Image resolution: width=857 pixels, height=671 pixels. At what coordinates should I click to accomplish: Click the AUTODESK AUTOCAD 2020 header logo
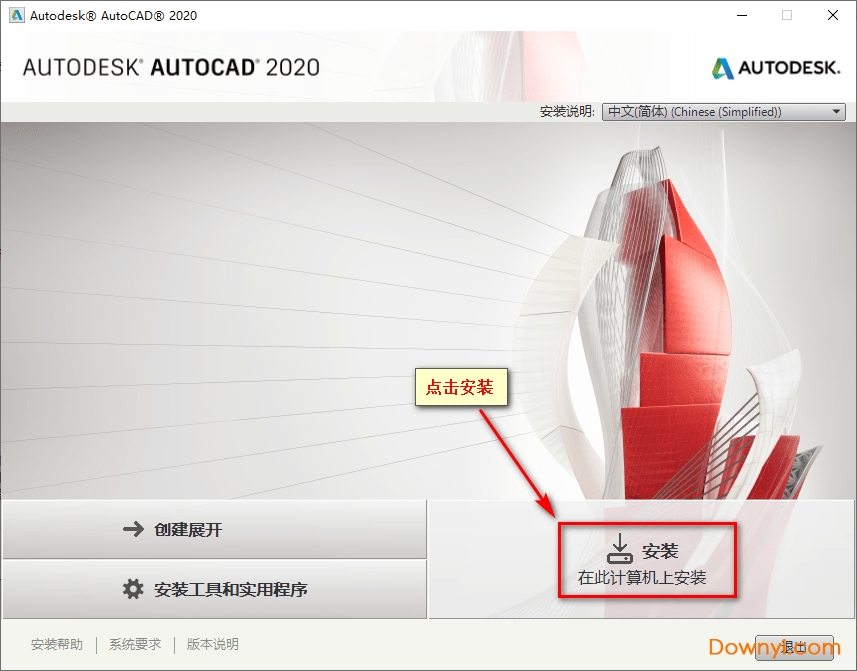[171, 67]
